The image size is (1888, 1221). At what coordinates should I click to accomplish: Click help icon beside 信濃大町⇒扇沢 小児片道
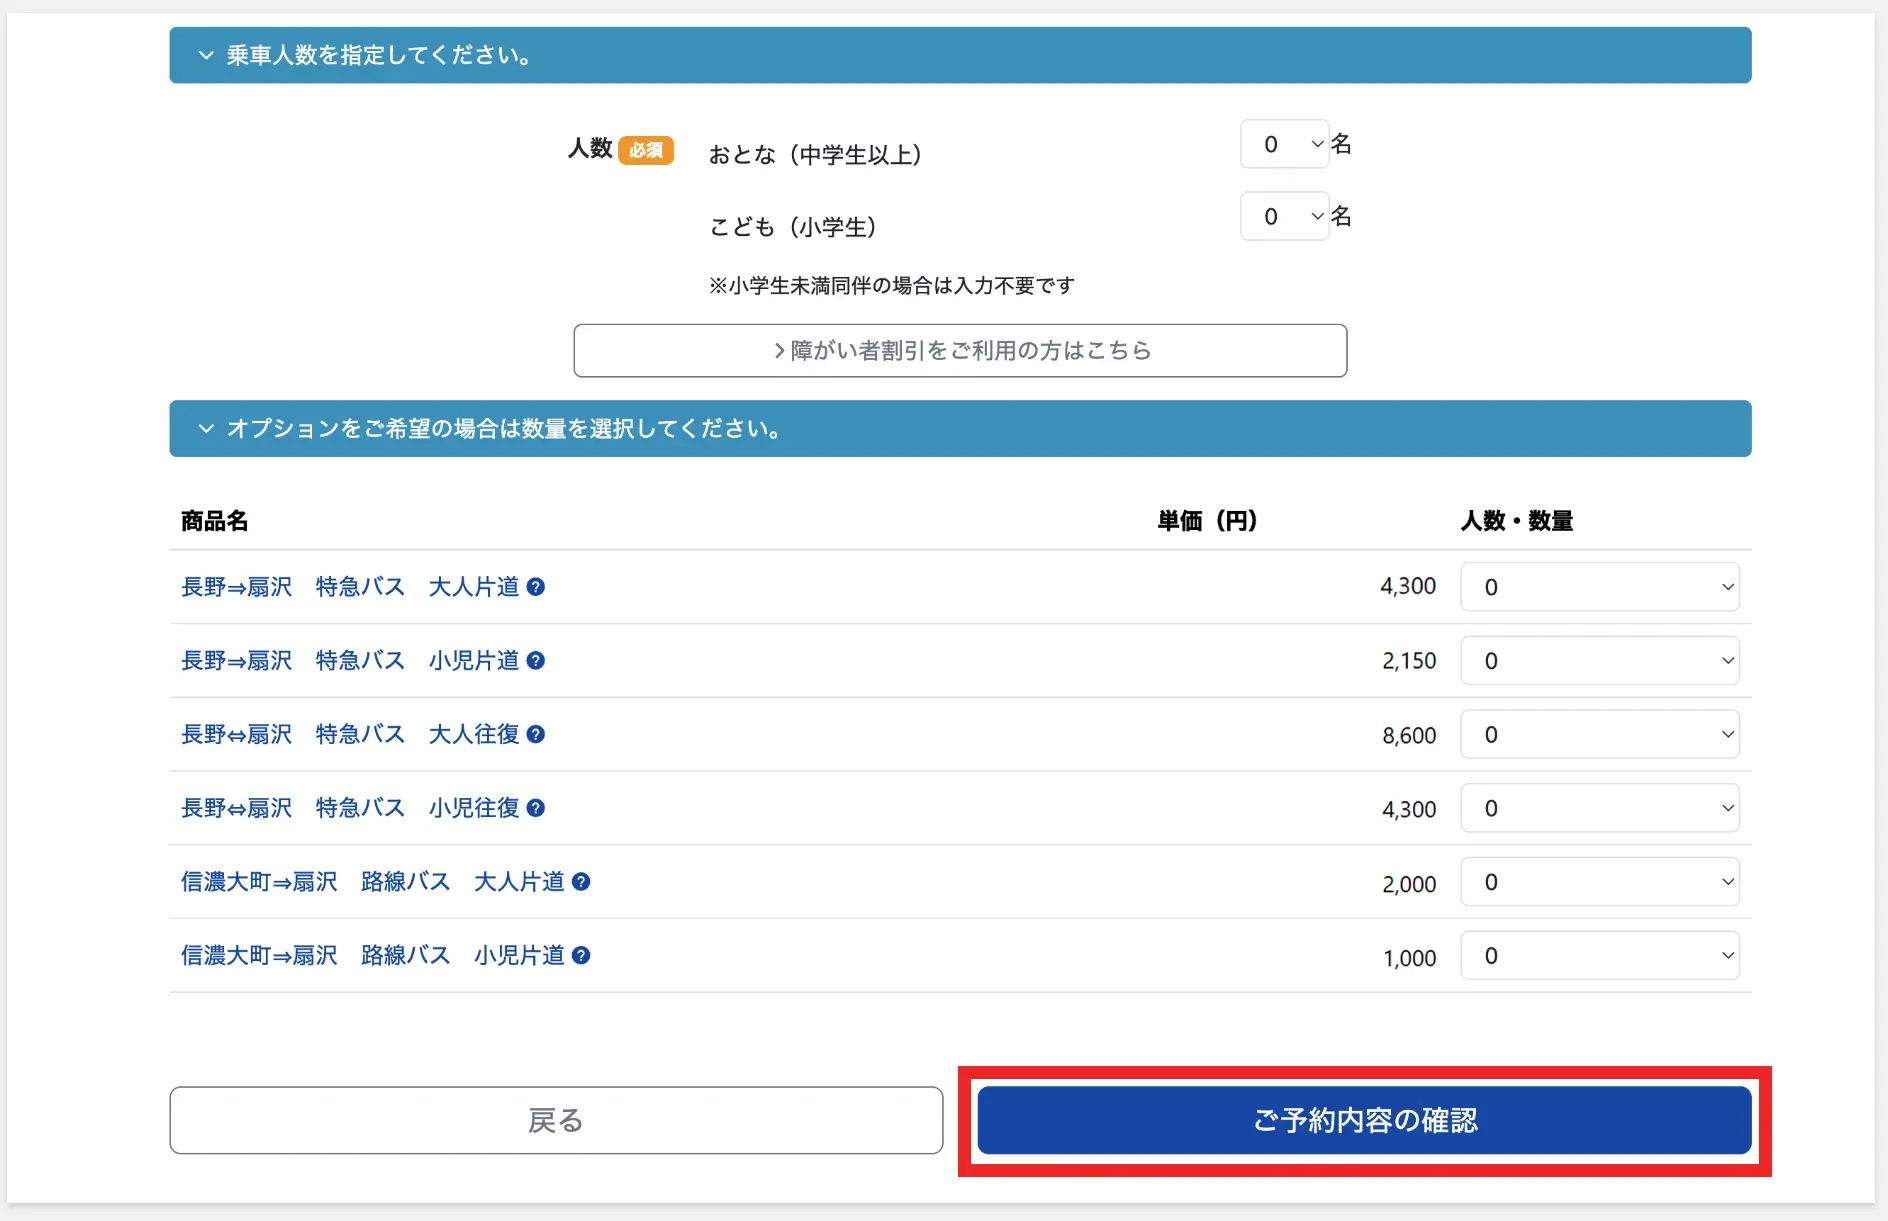(581, 956)
